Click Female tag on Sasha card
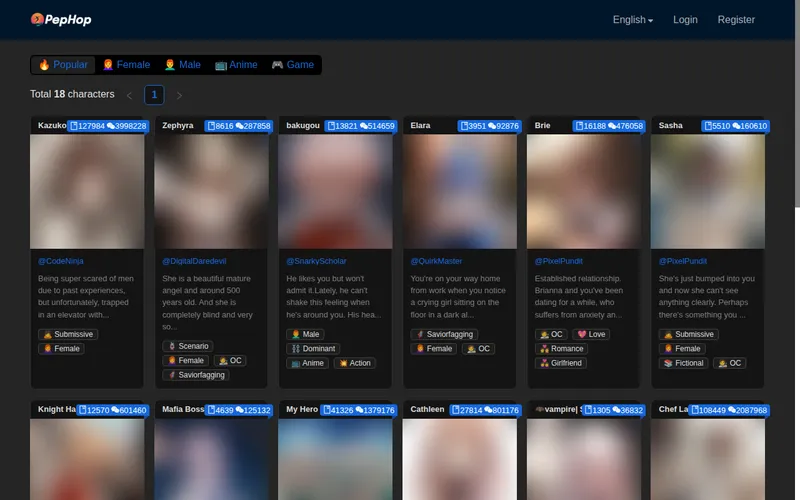 [x=682, y=348]
